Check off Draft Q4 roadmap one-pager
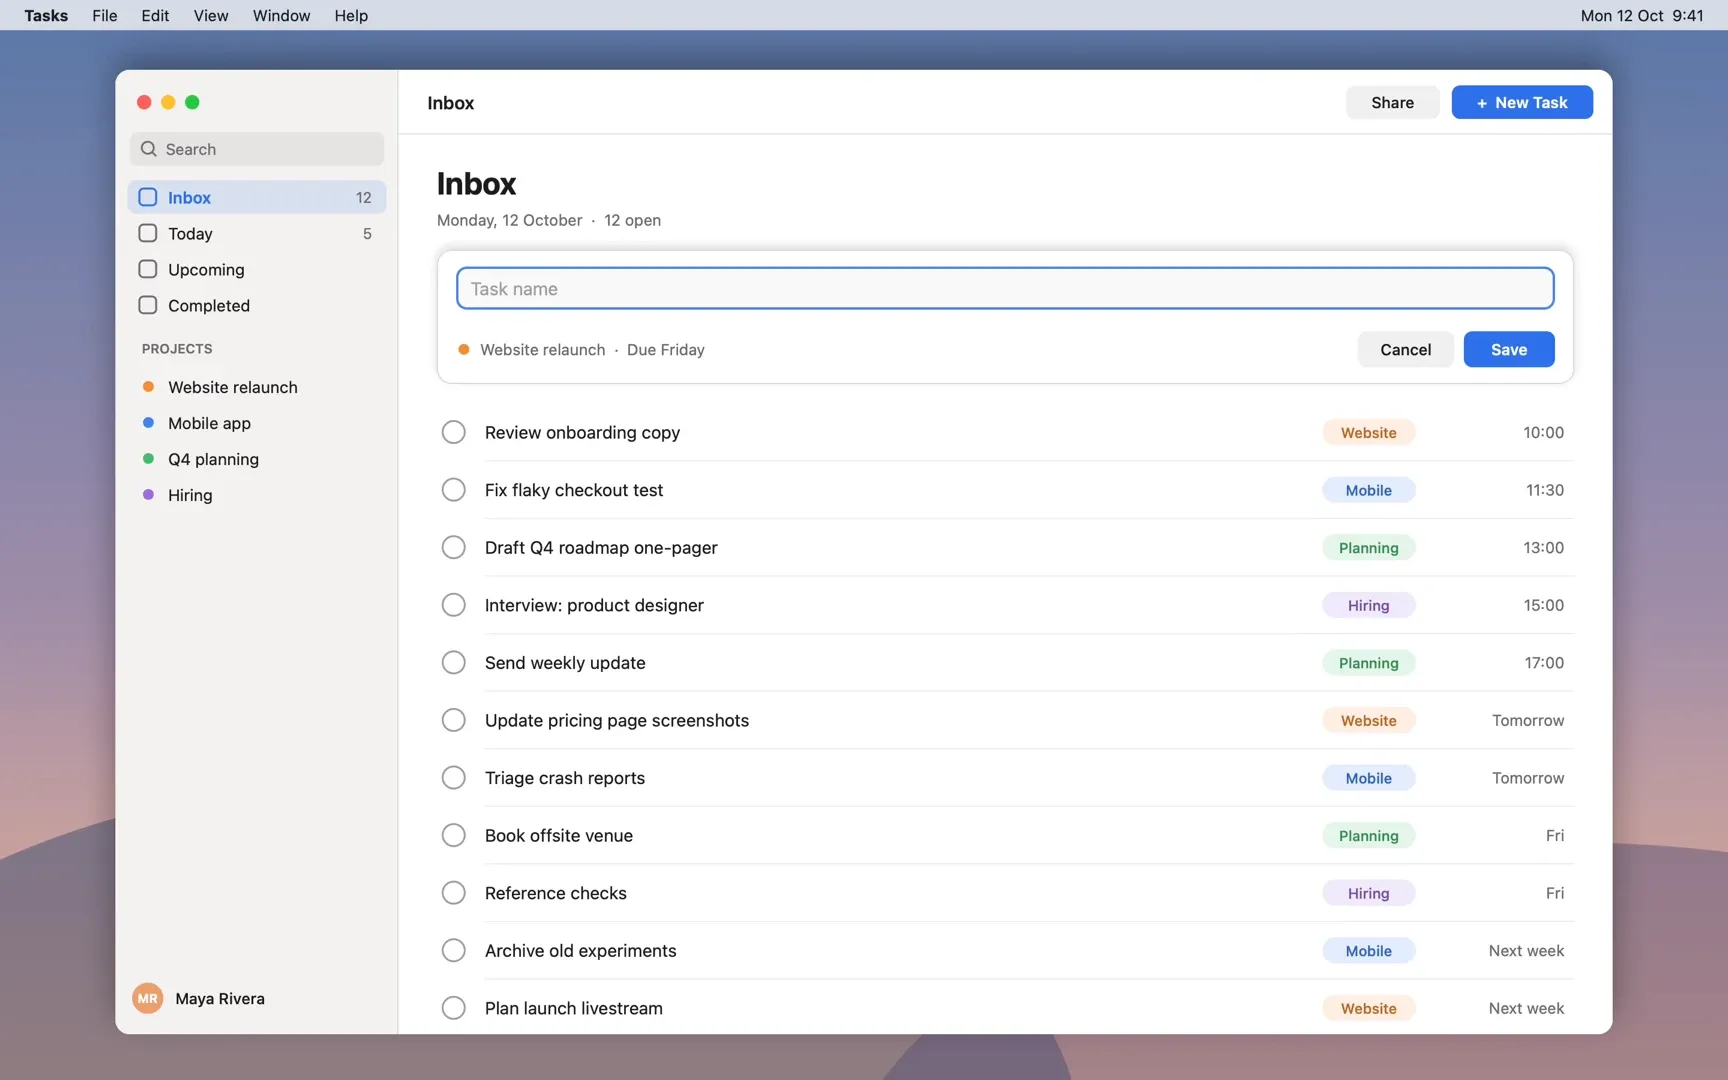This screenshot has width=1728, height=1080. pyautogui.click(x=454, y=547)
